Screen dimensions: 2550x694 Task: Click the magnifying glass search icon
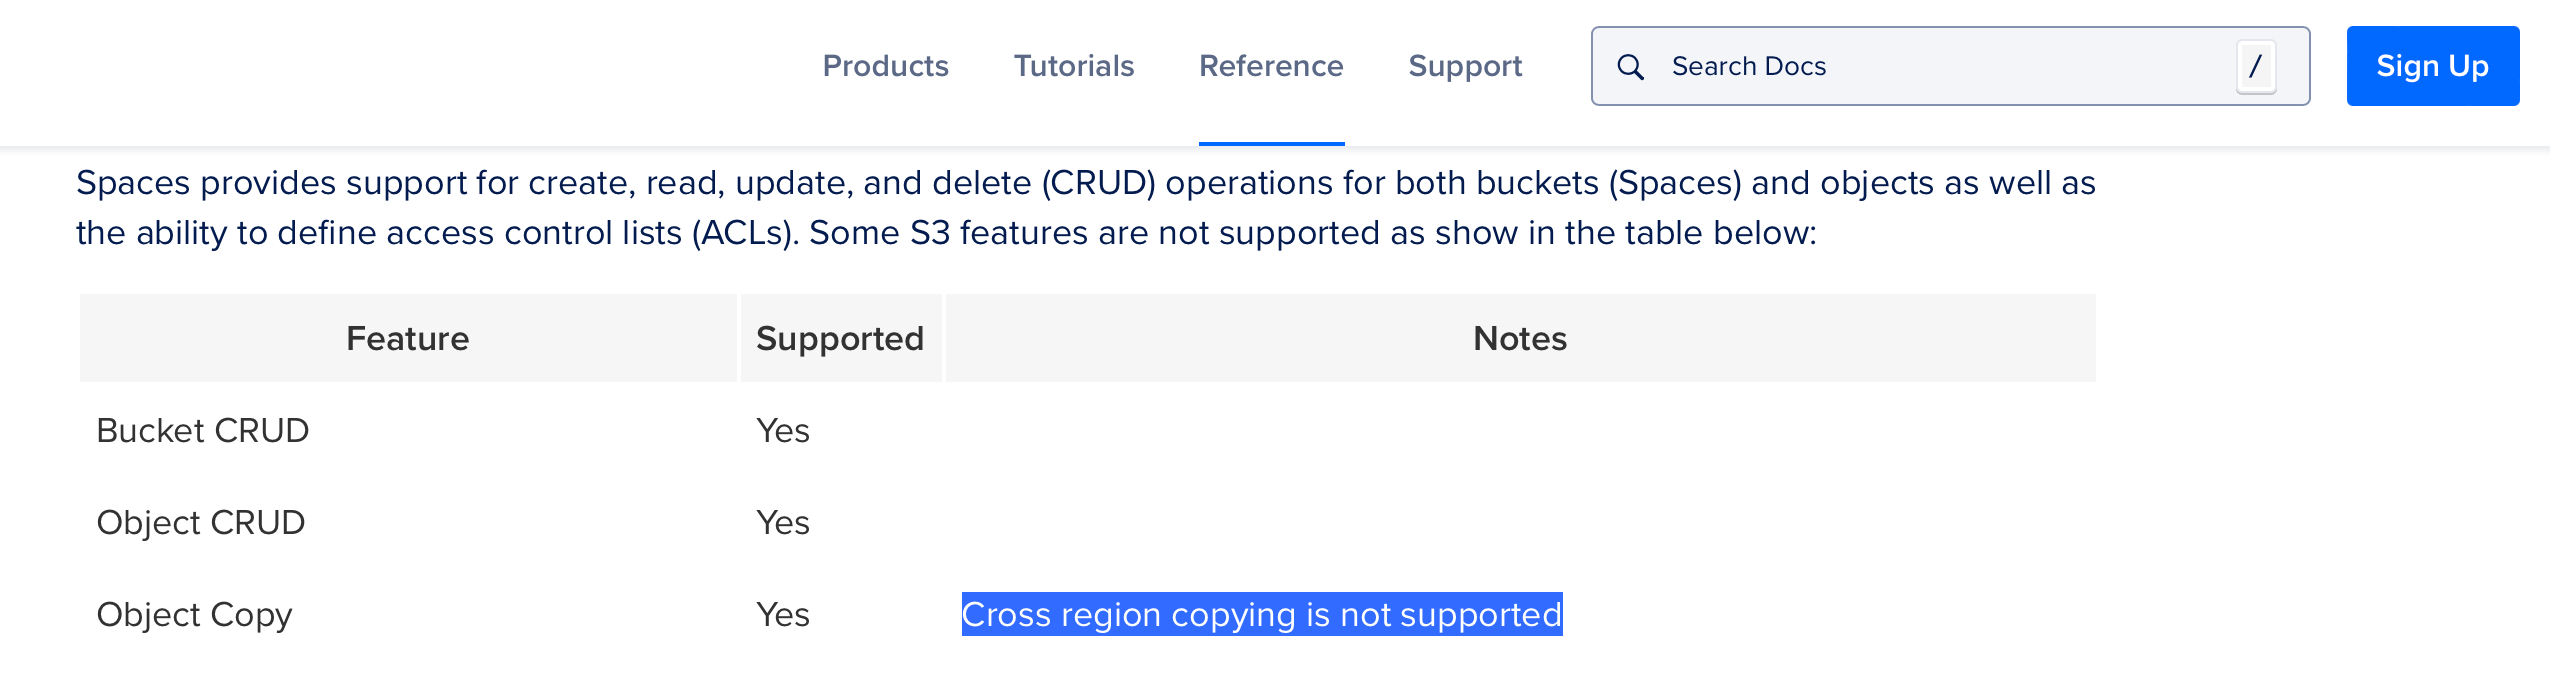click(1632, 67)
